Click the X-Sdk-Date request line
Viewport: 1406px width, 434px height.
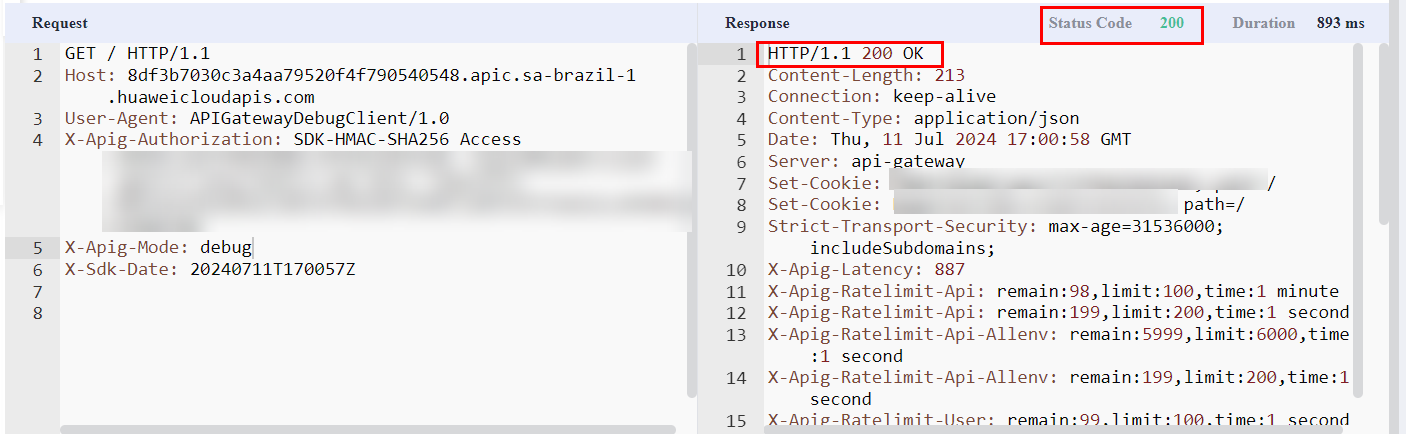click(210, 269)
